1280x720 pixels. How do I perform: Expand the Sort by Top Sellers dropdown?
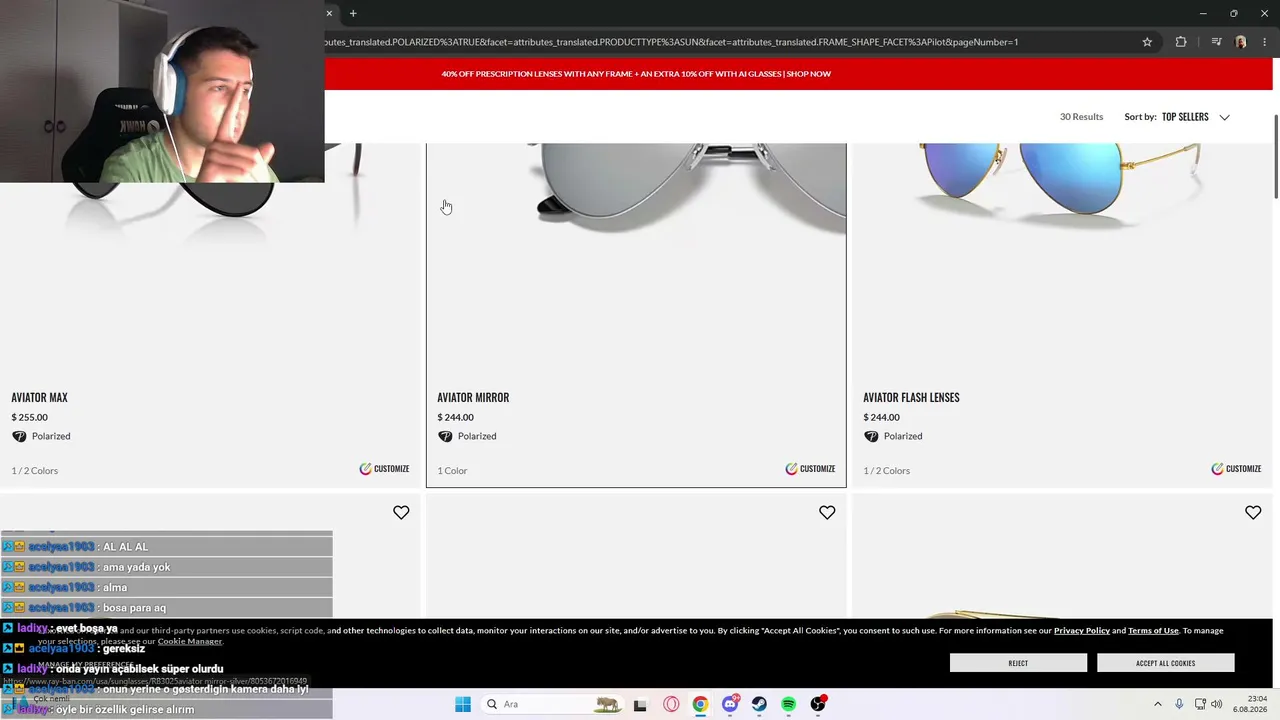coord(1177,117)
